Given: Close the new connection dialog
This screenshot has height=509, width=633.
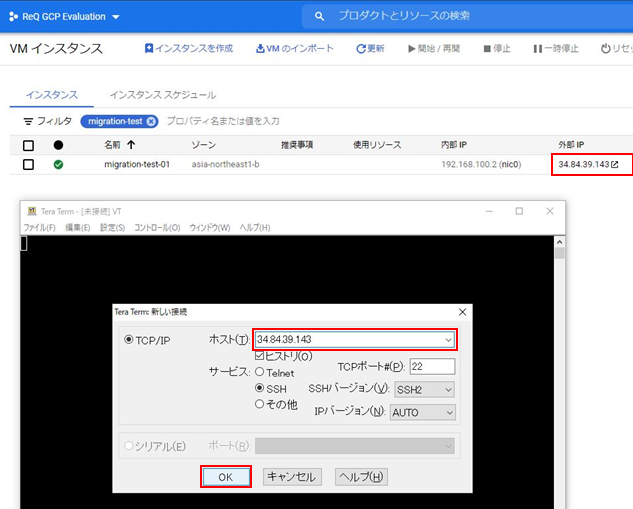Looking at the screenshot, I should pos(463,312).
